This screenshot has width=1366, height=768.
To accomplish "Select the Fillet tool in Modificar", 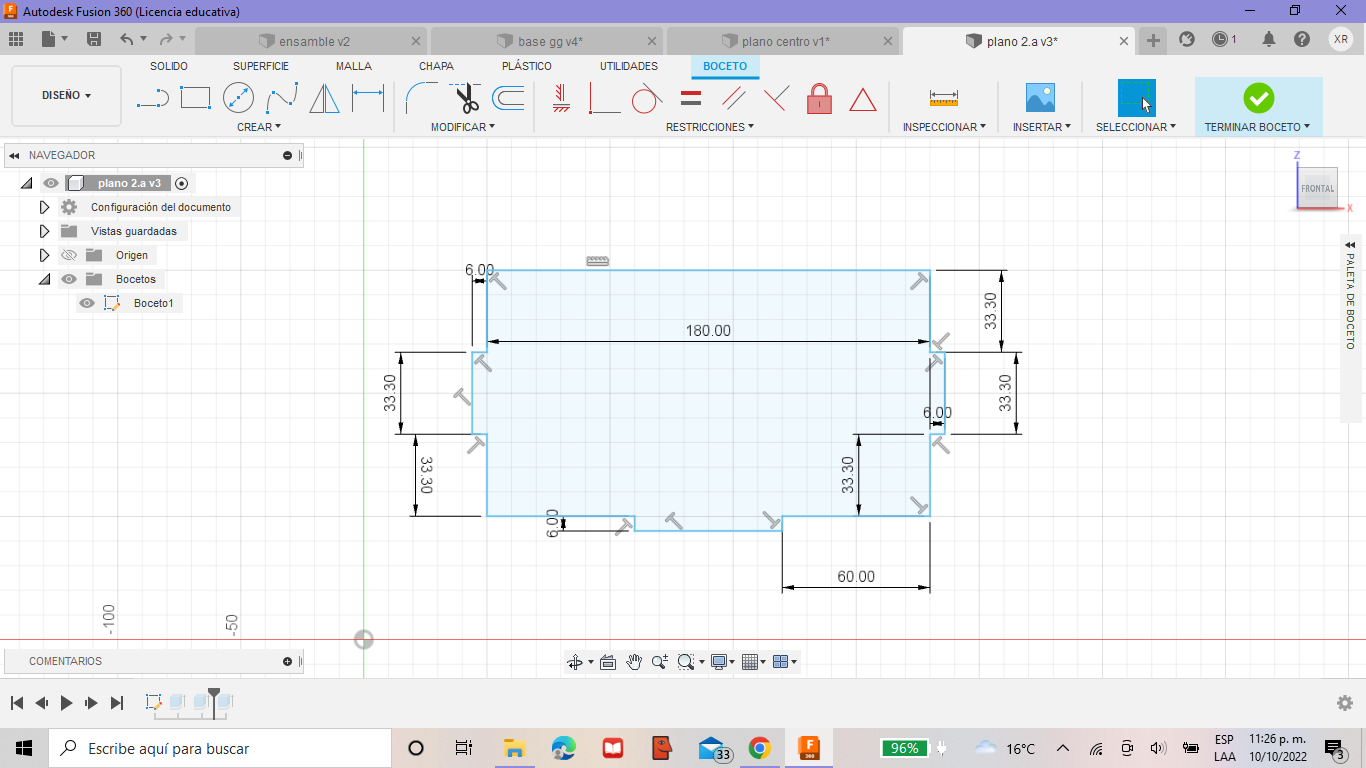I will pos(420,99).
